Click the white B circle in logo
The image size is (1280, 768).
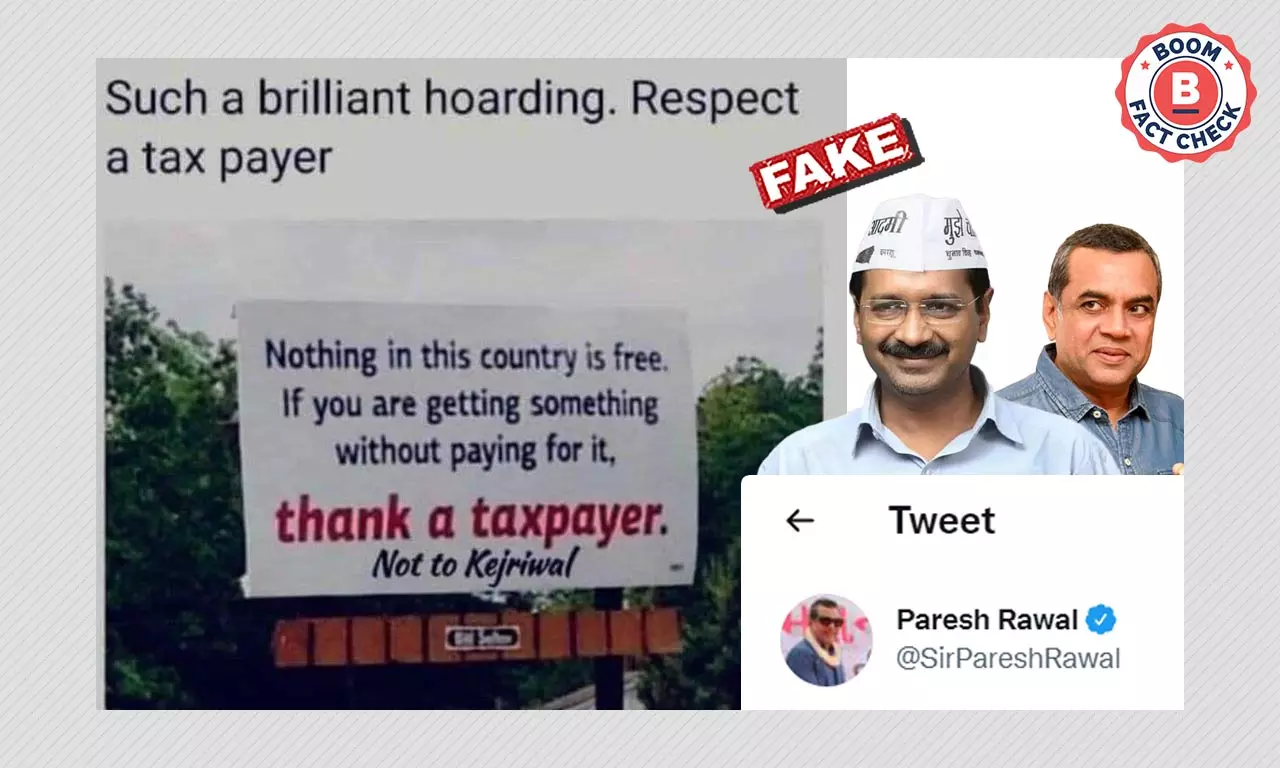click(1187, 92)
